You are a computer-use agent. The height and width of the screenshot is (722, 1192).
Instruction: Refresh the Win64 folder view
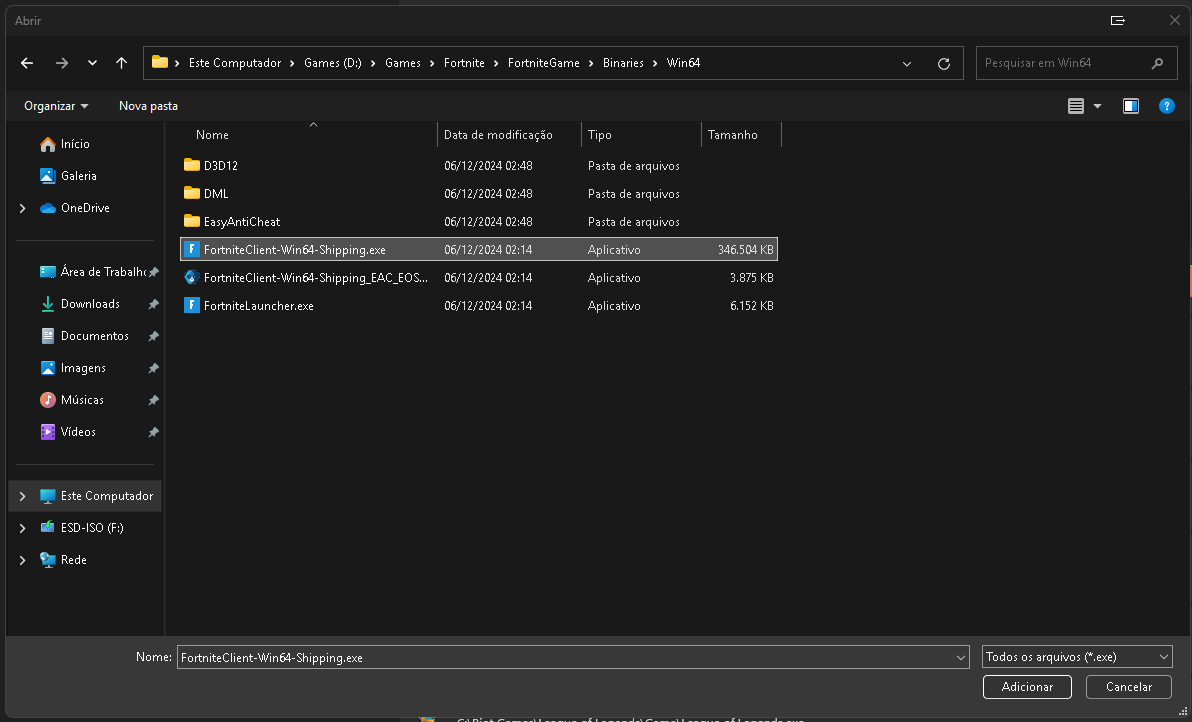point(943,64)
